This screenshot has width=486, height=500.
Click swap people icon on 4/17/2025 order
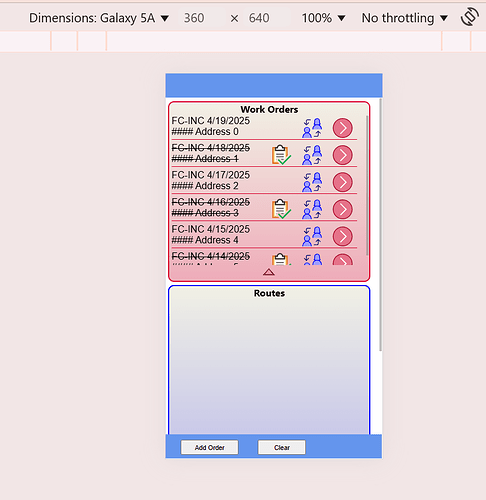click(312, 182)
